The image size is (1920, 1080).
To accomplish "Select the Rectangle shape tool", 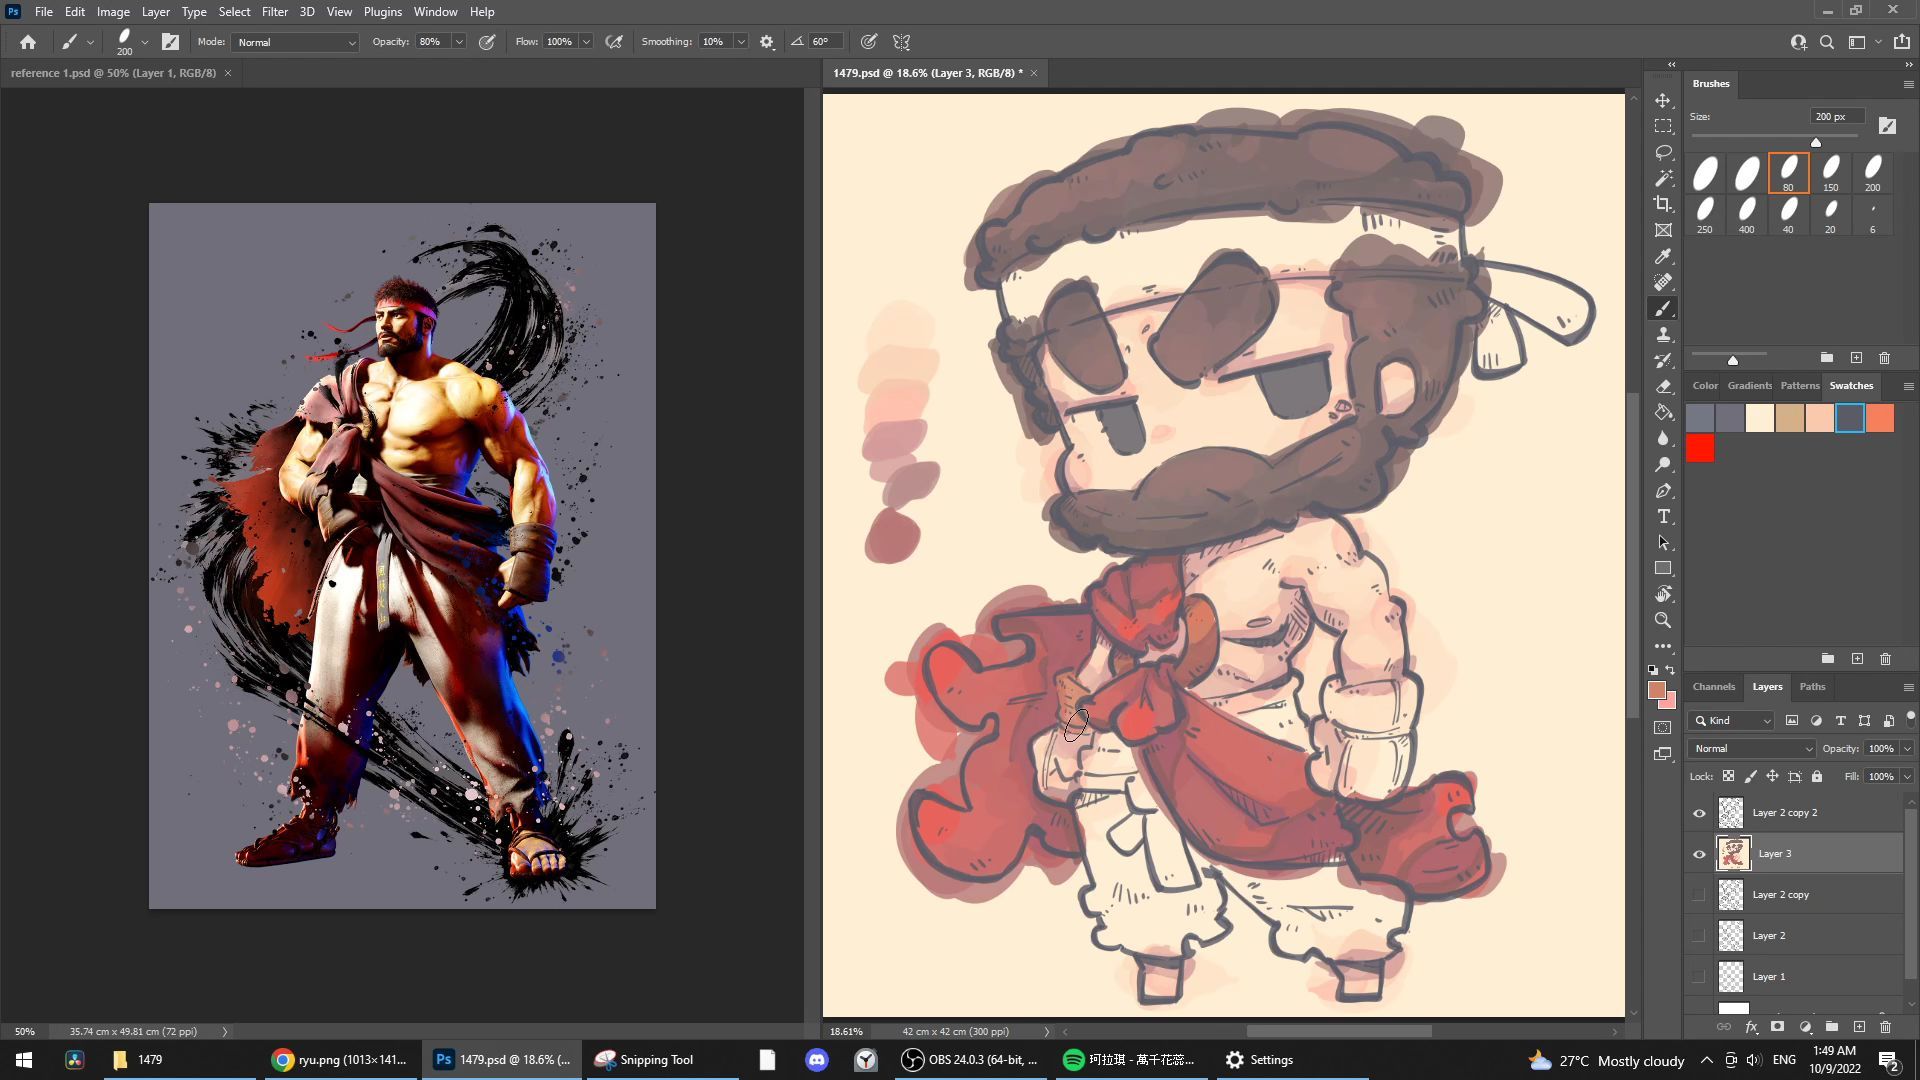I will click(x=1663, y=569).
